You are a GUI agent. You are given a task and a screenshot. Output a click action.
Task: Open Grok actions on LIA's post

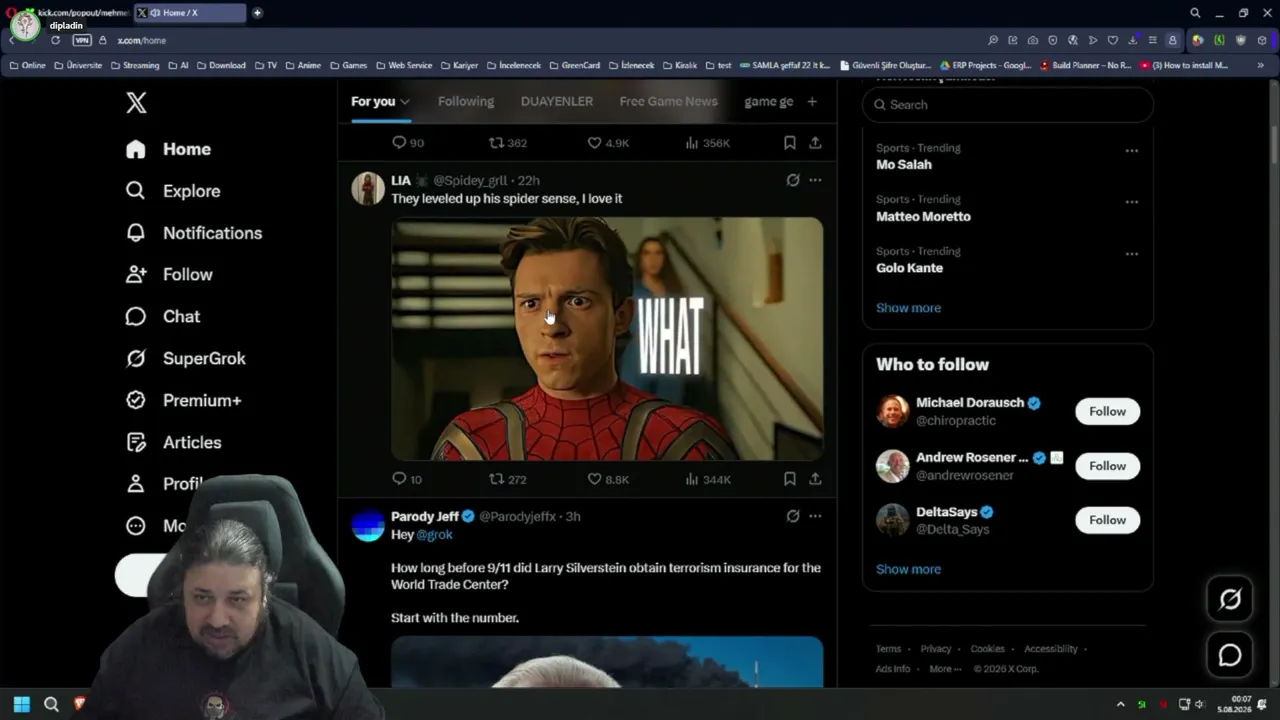tap(792, 180)
